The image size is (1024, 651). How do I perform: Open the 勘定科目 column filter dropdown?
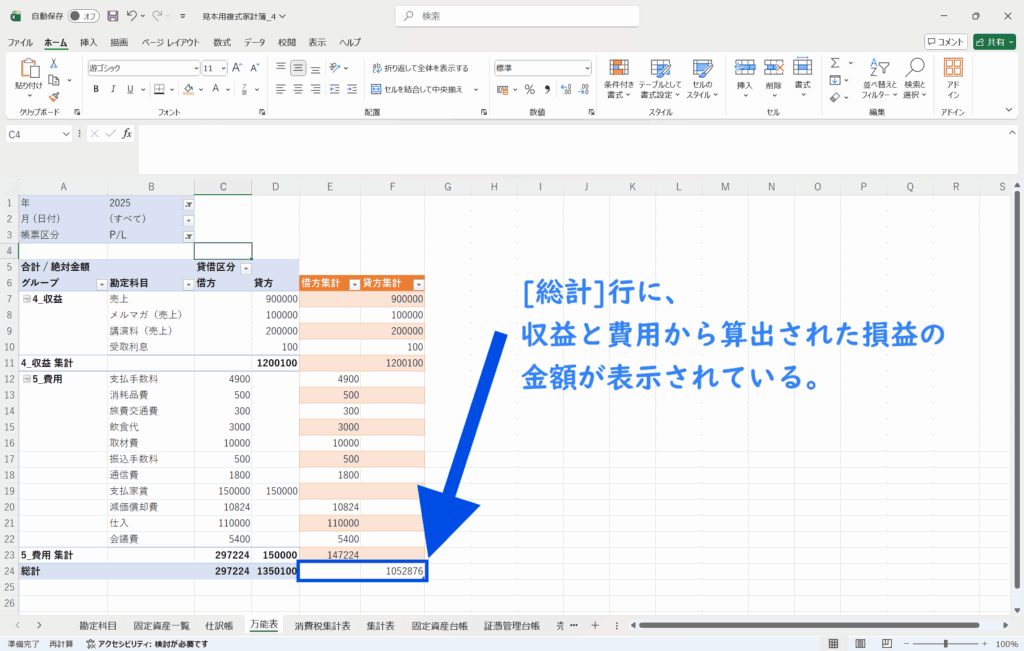[187, 284]
